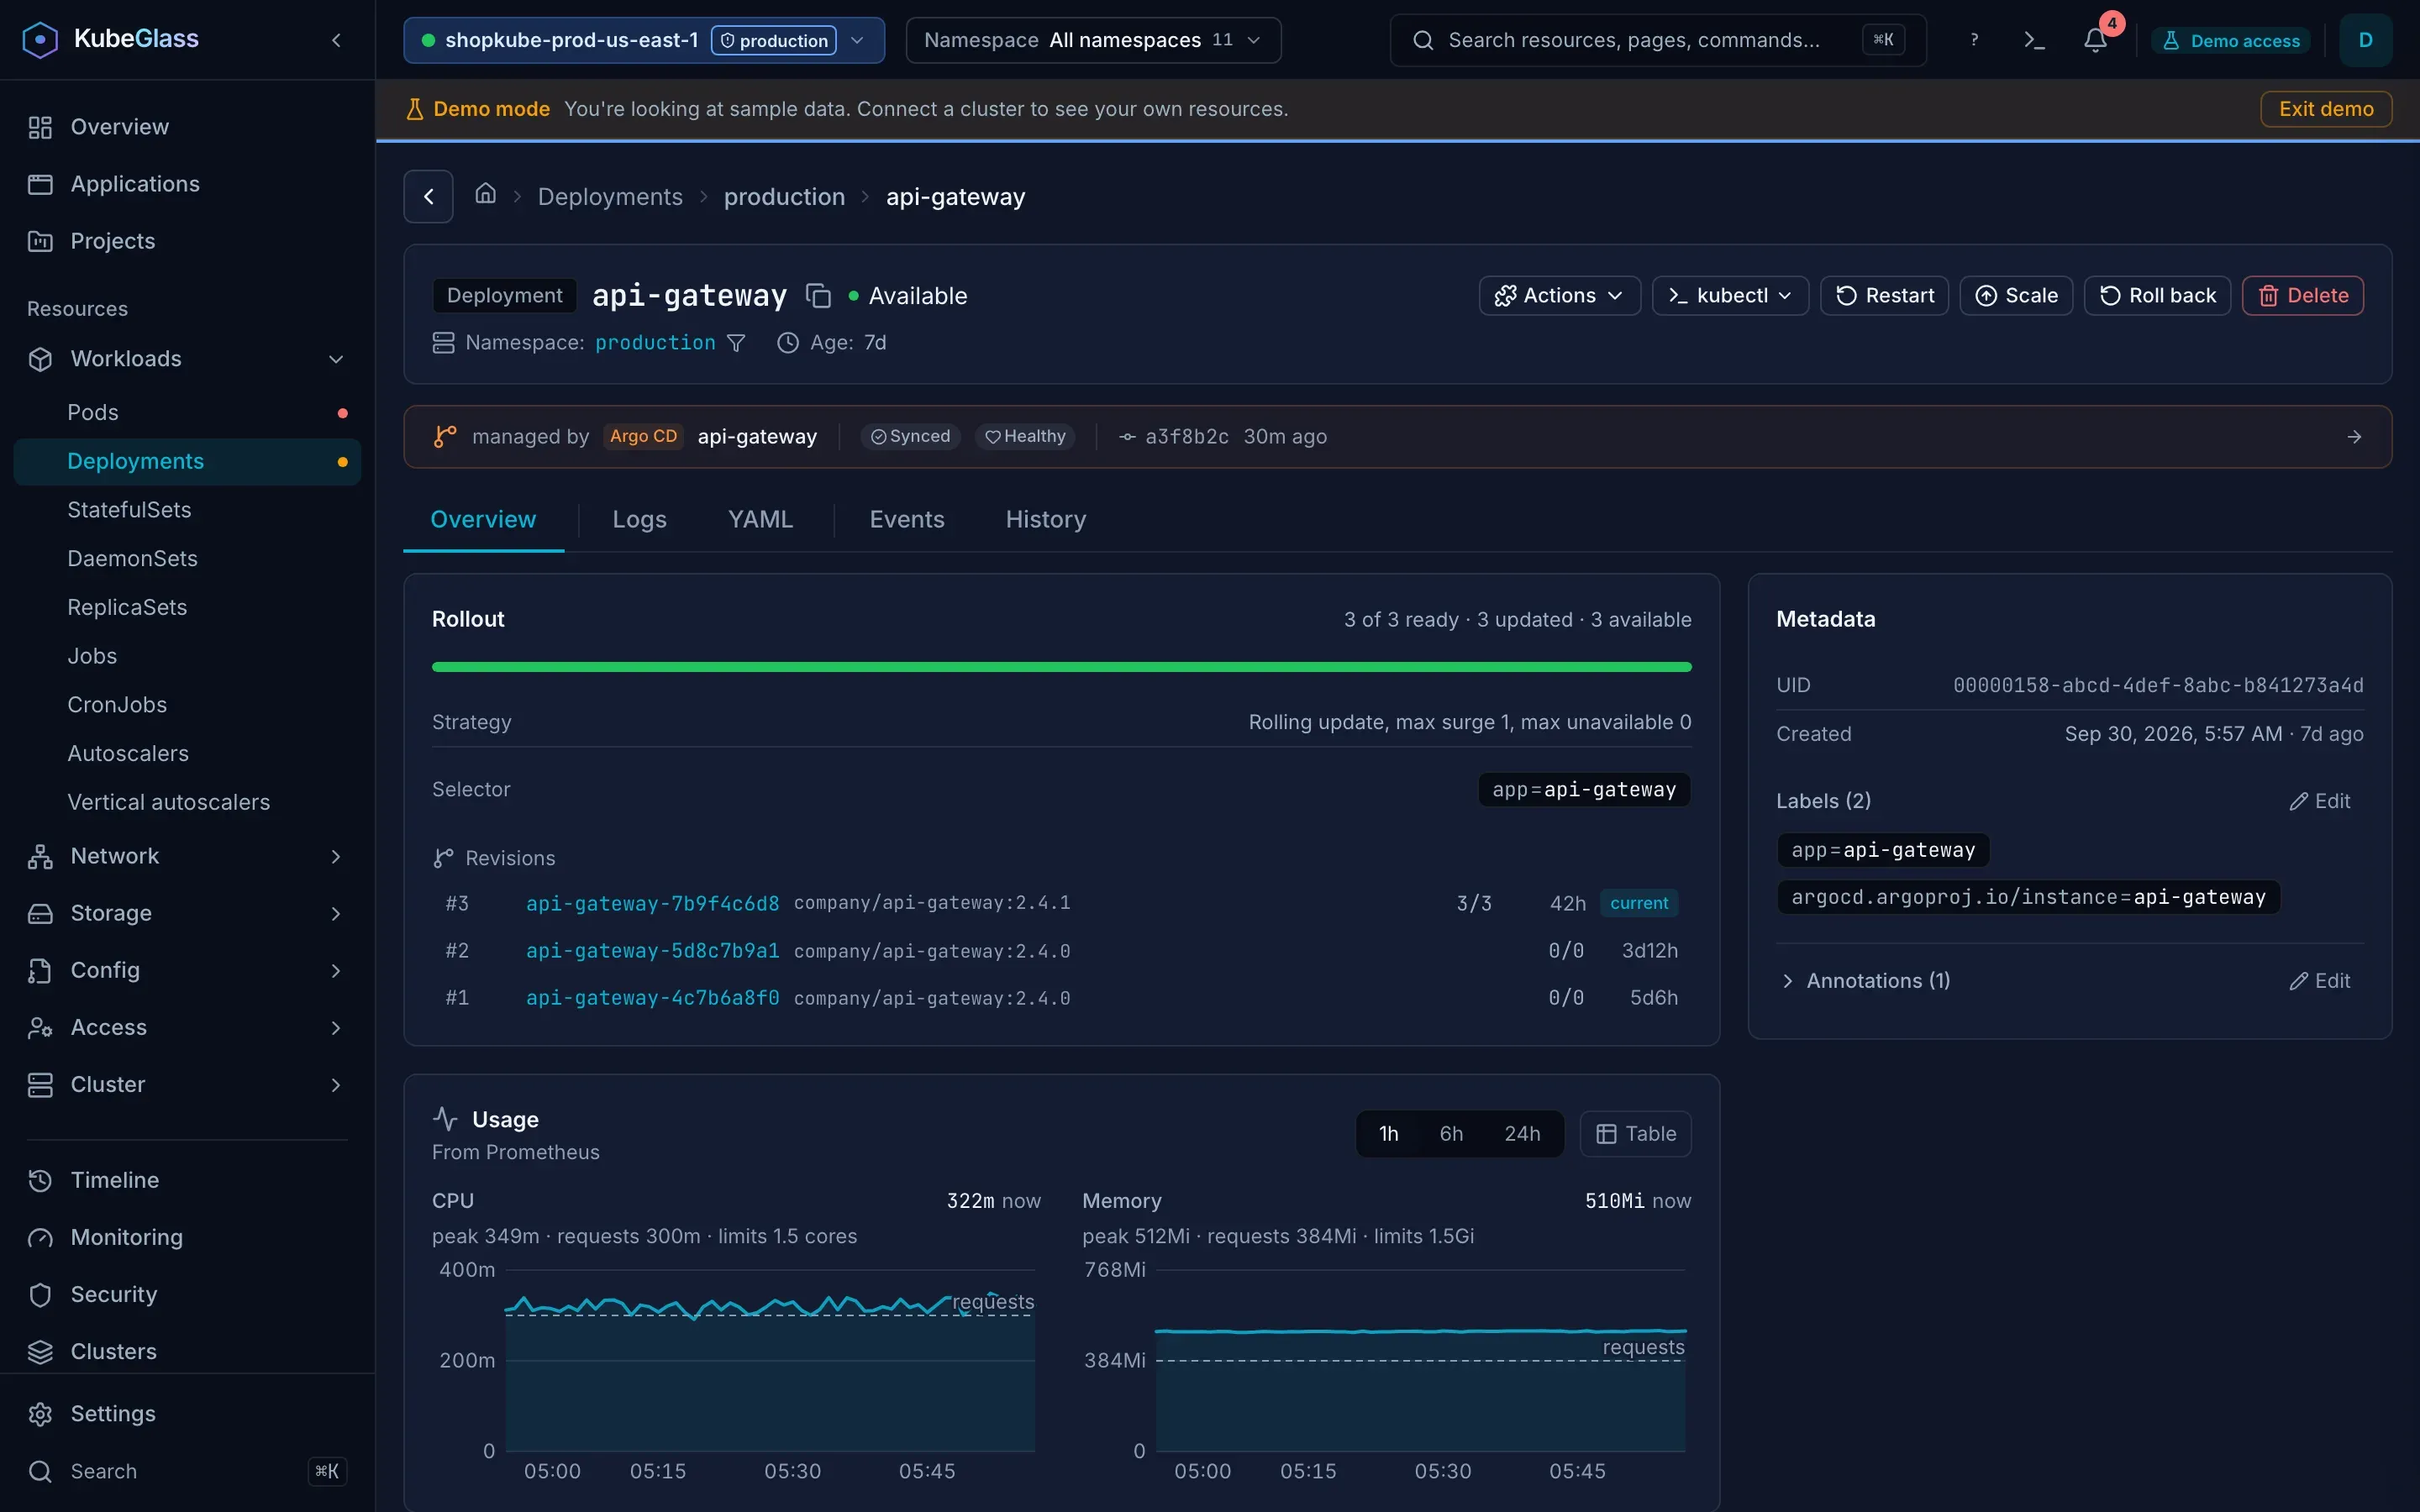
Task: Expand the Network section
Action: pyautogui.click(x=187, y=856)
